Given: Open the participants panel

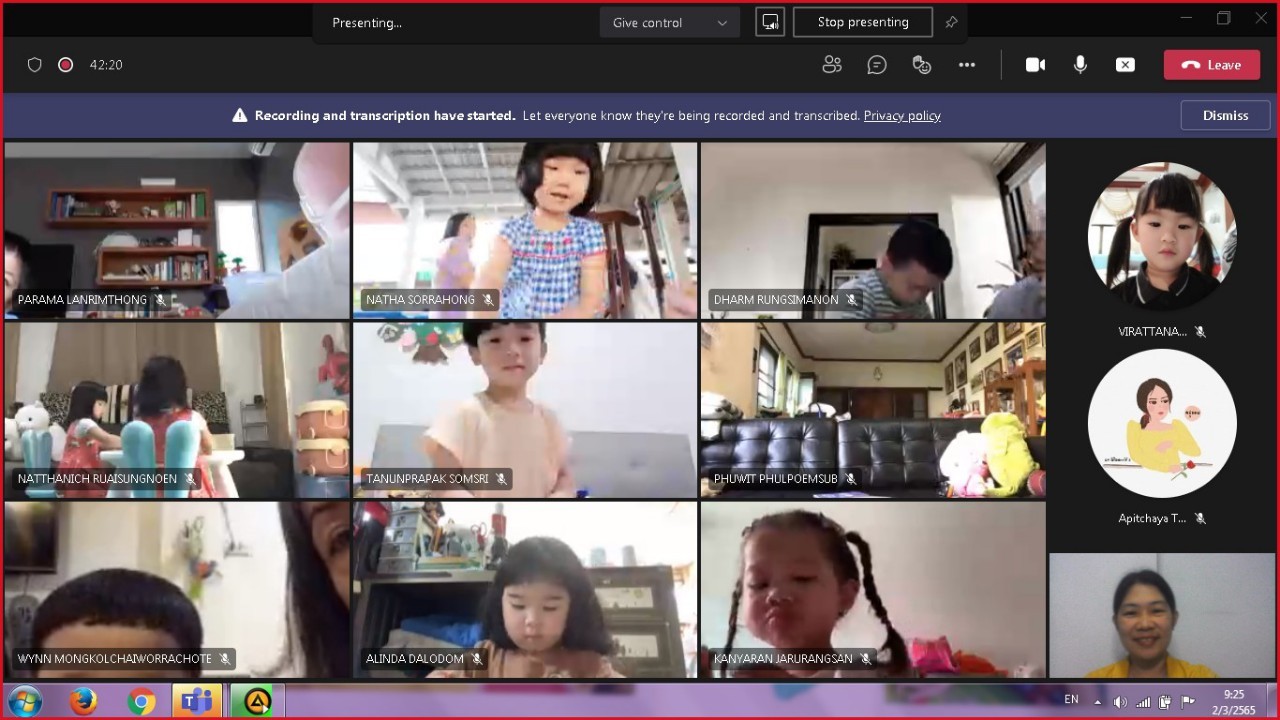Looking at the screenshot, I should click(x=831, y=65).
